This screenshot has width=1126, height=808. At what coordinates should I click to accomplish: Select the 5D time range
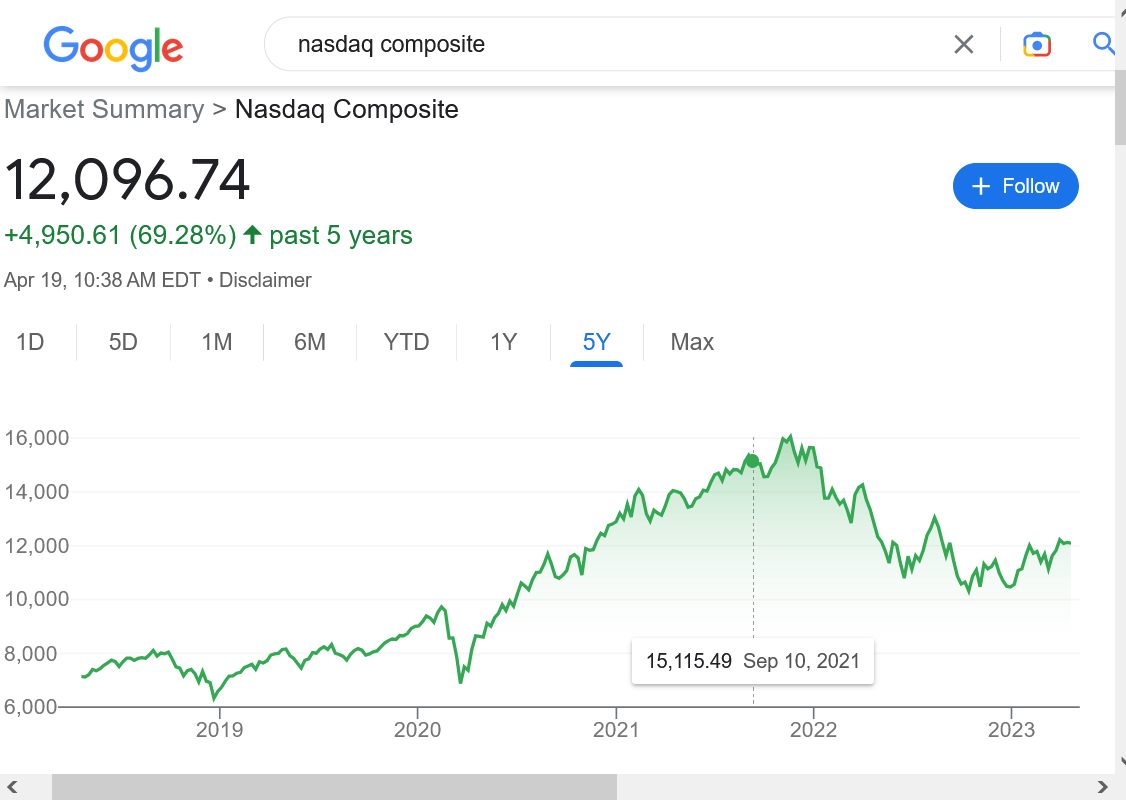coord(124,342)
